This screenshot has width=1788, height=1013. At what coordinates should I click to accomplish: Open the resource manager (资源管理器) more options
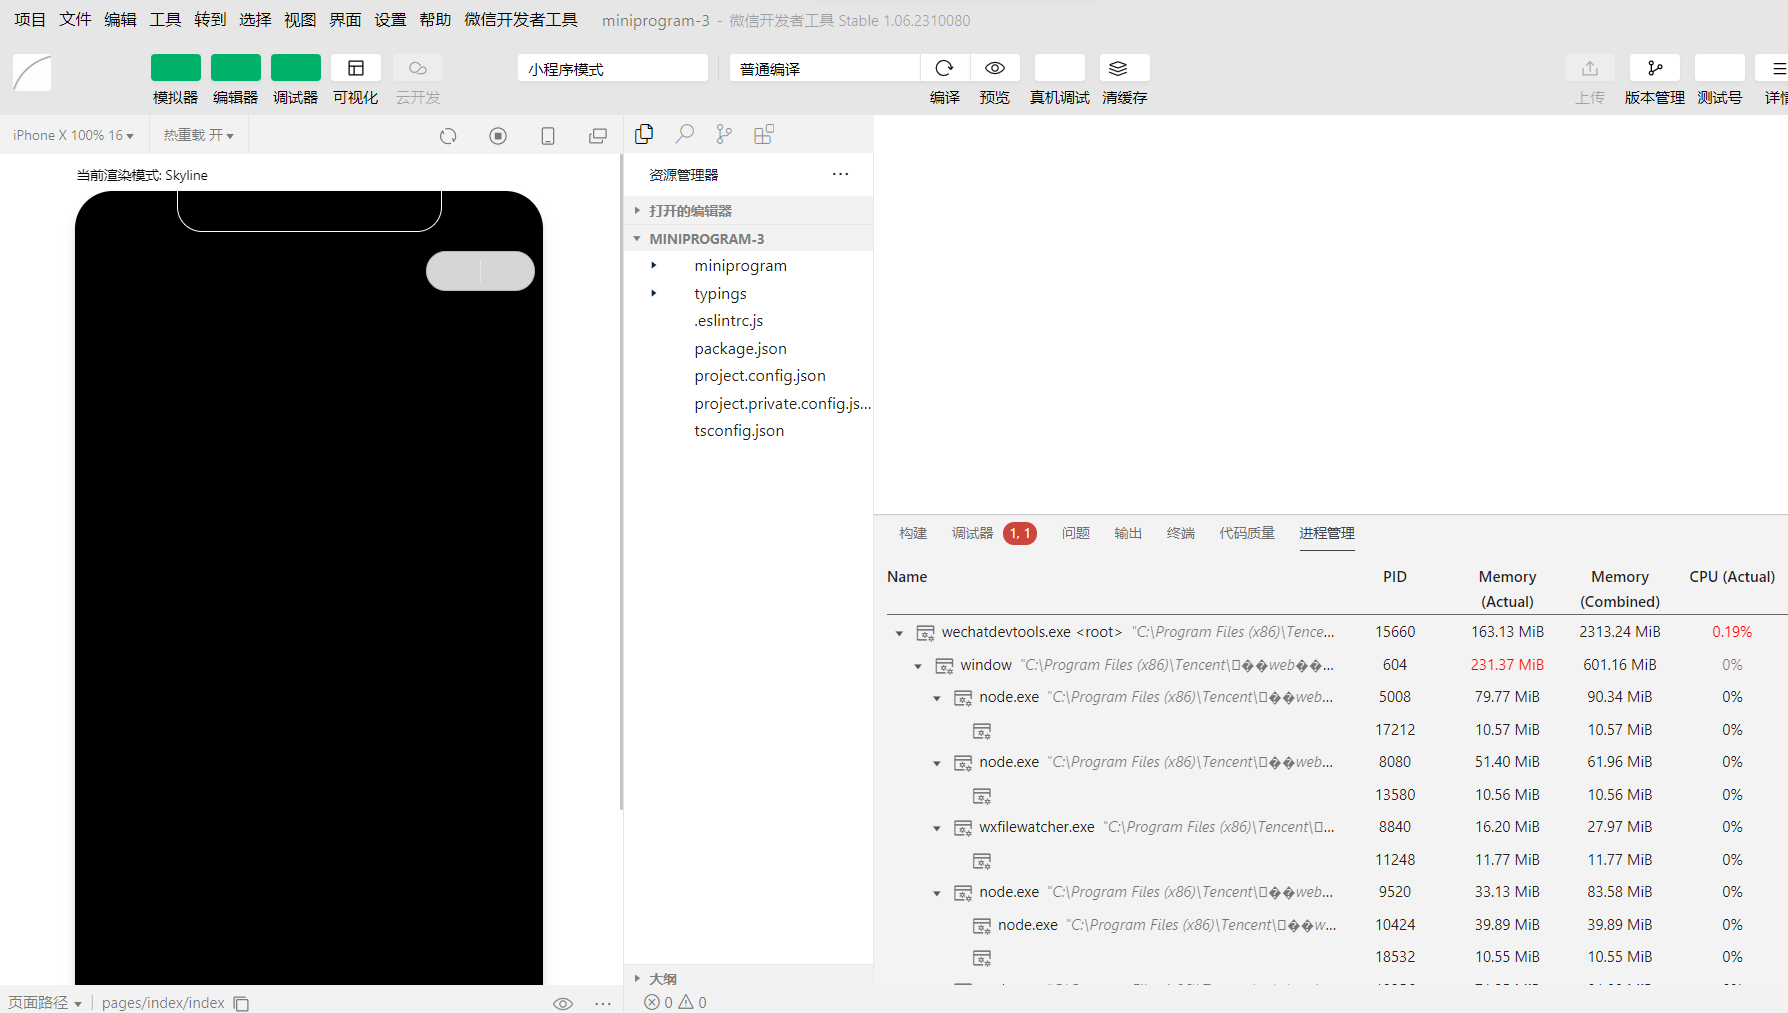pyautogui.click(x=840, y=174)
